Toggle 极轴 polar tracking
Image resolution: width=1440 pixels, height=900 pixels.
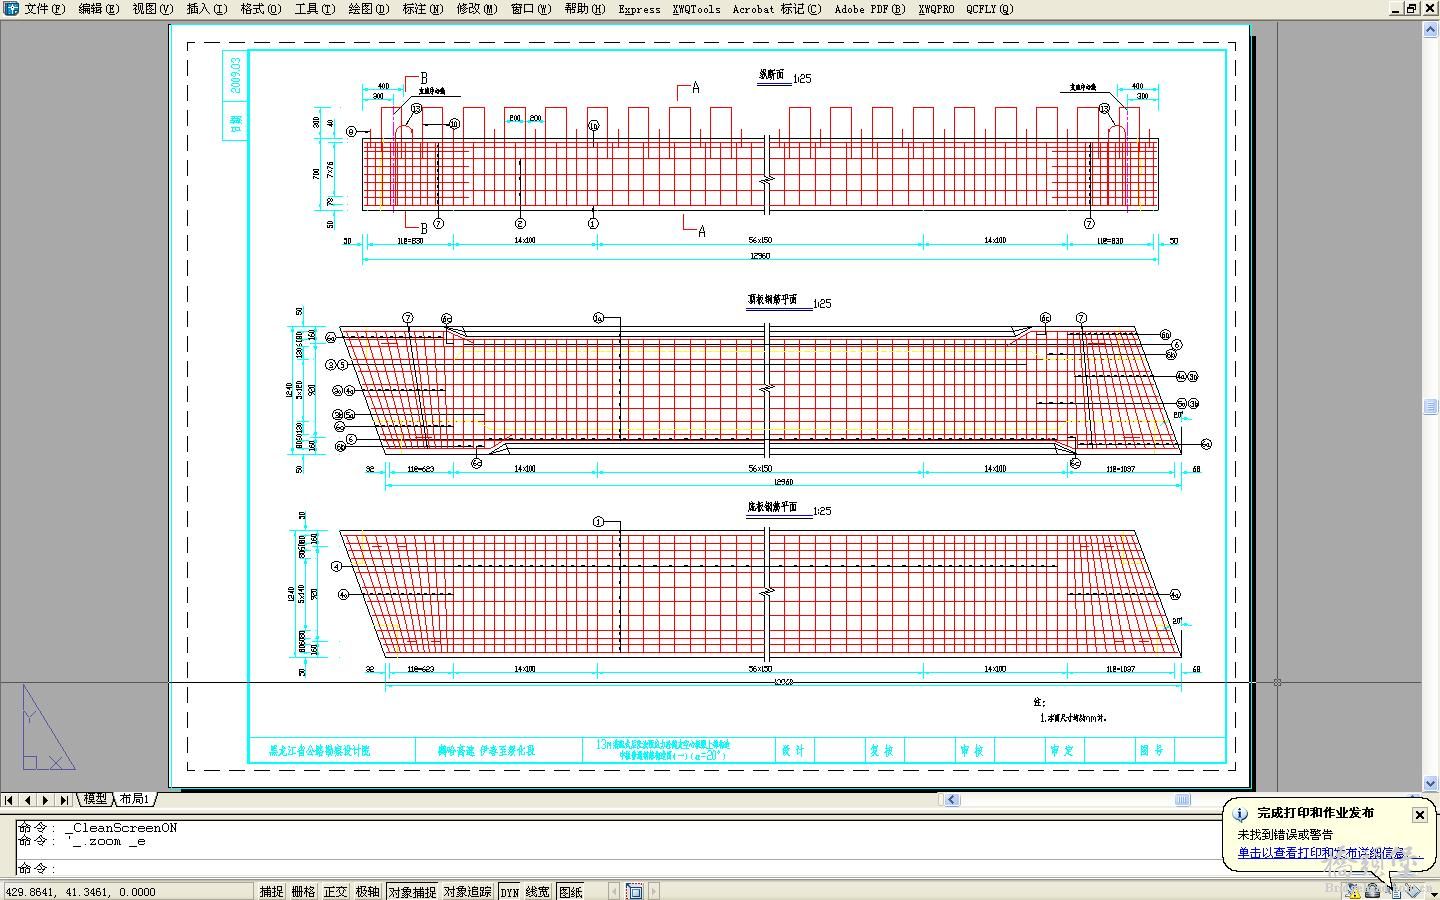[367, 891]
